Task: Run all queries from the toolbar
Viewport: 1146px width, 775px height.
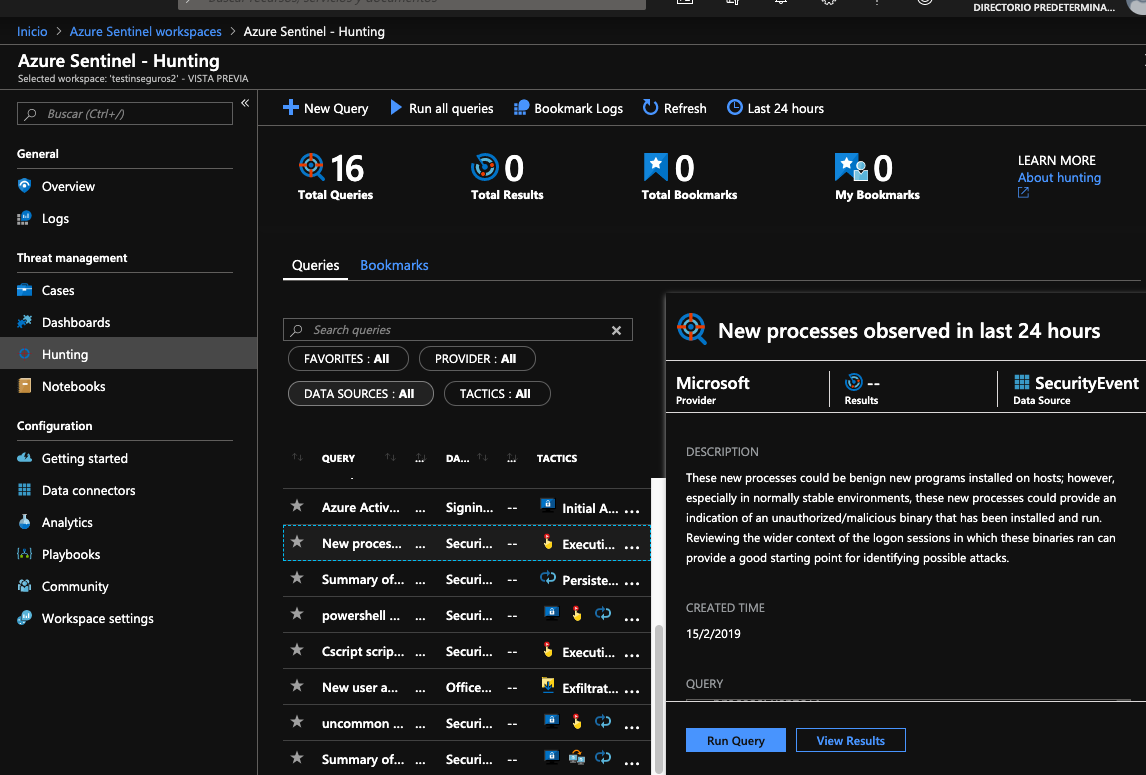Action: (x=441, y=108)
